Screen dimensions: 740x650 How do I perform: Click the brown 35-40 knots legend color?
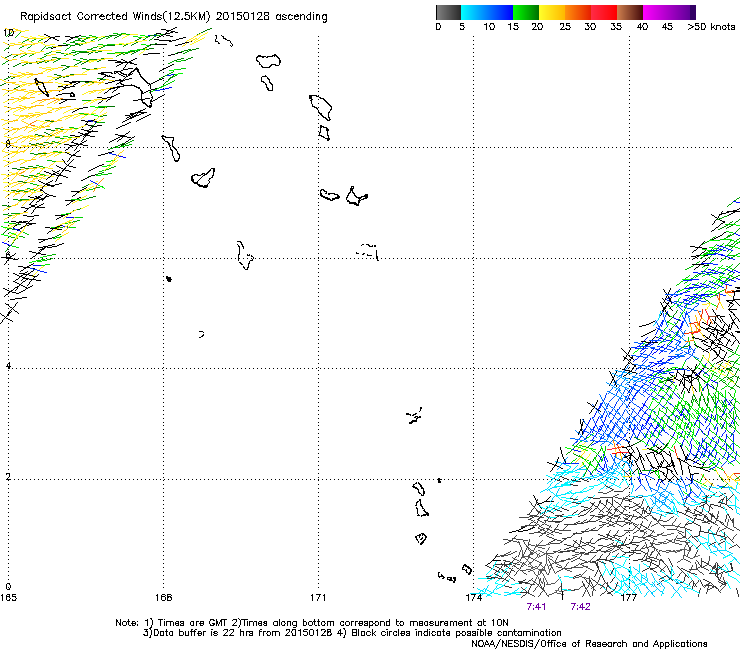630,12
